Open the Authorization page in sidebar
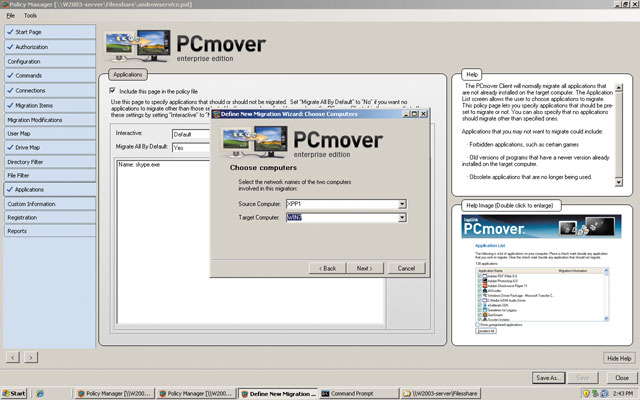Viewport: 640px width, 400px height. click(x=50, y=47)
